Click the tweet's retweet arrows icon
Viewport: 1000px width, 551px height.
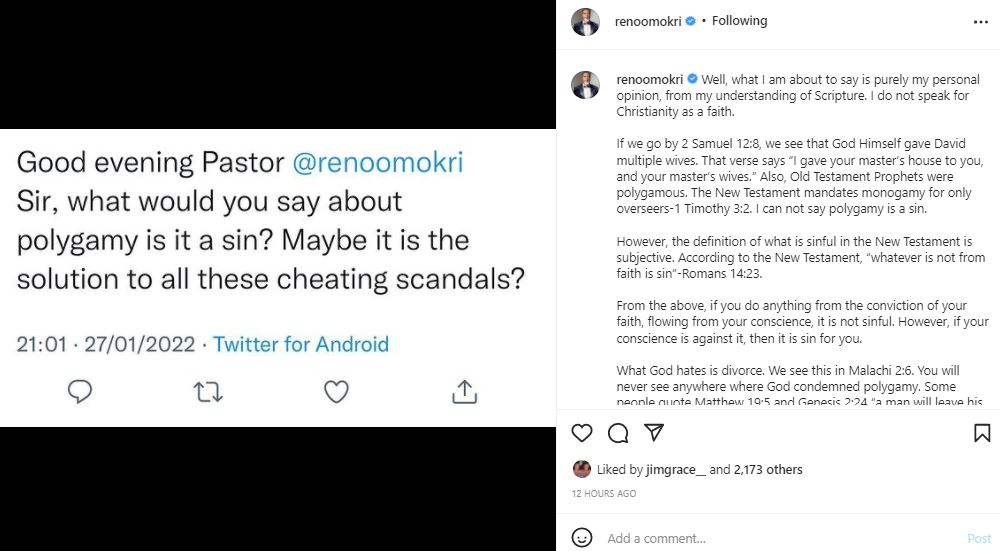tap(208, 391)
